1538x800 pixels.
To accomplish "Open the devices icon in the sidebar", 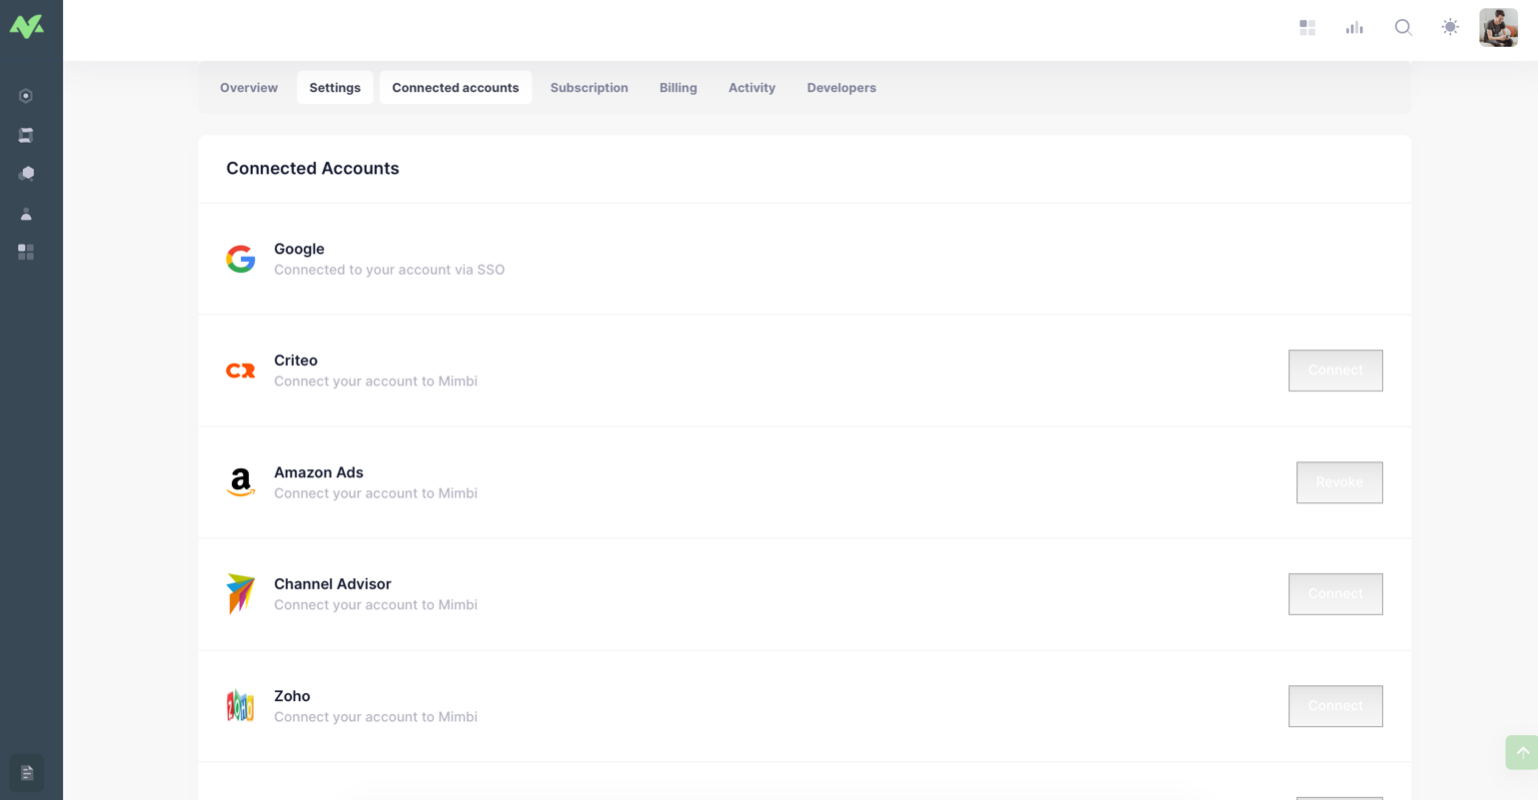I will click(26, 134).
